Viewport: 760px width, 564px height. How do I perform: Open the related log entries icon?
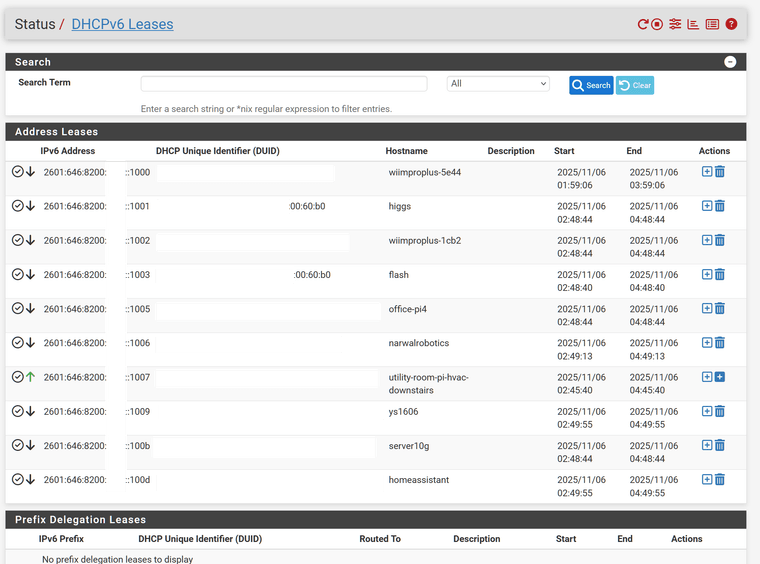[712, 24]
